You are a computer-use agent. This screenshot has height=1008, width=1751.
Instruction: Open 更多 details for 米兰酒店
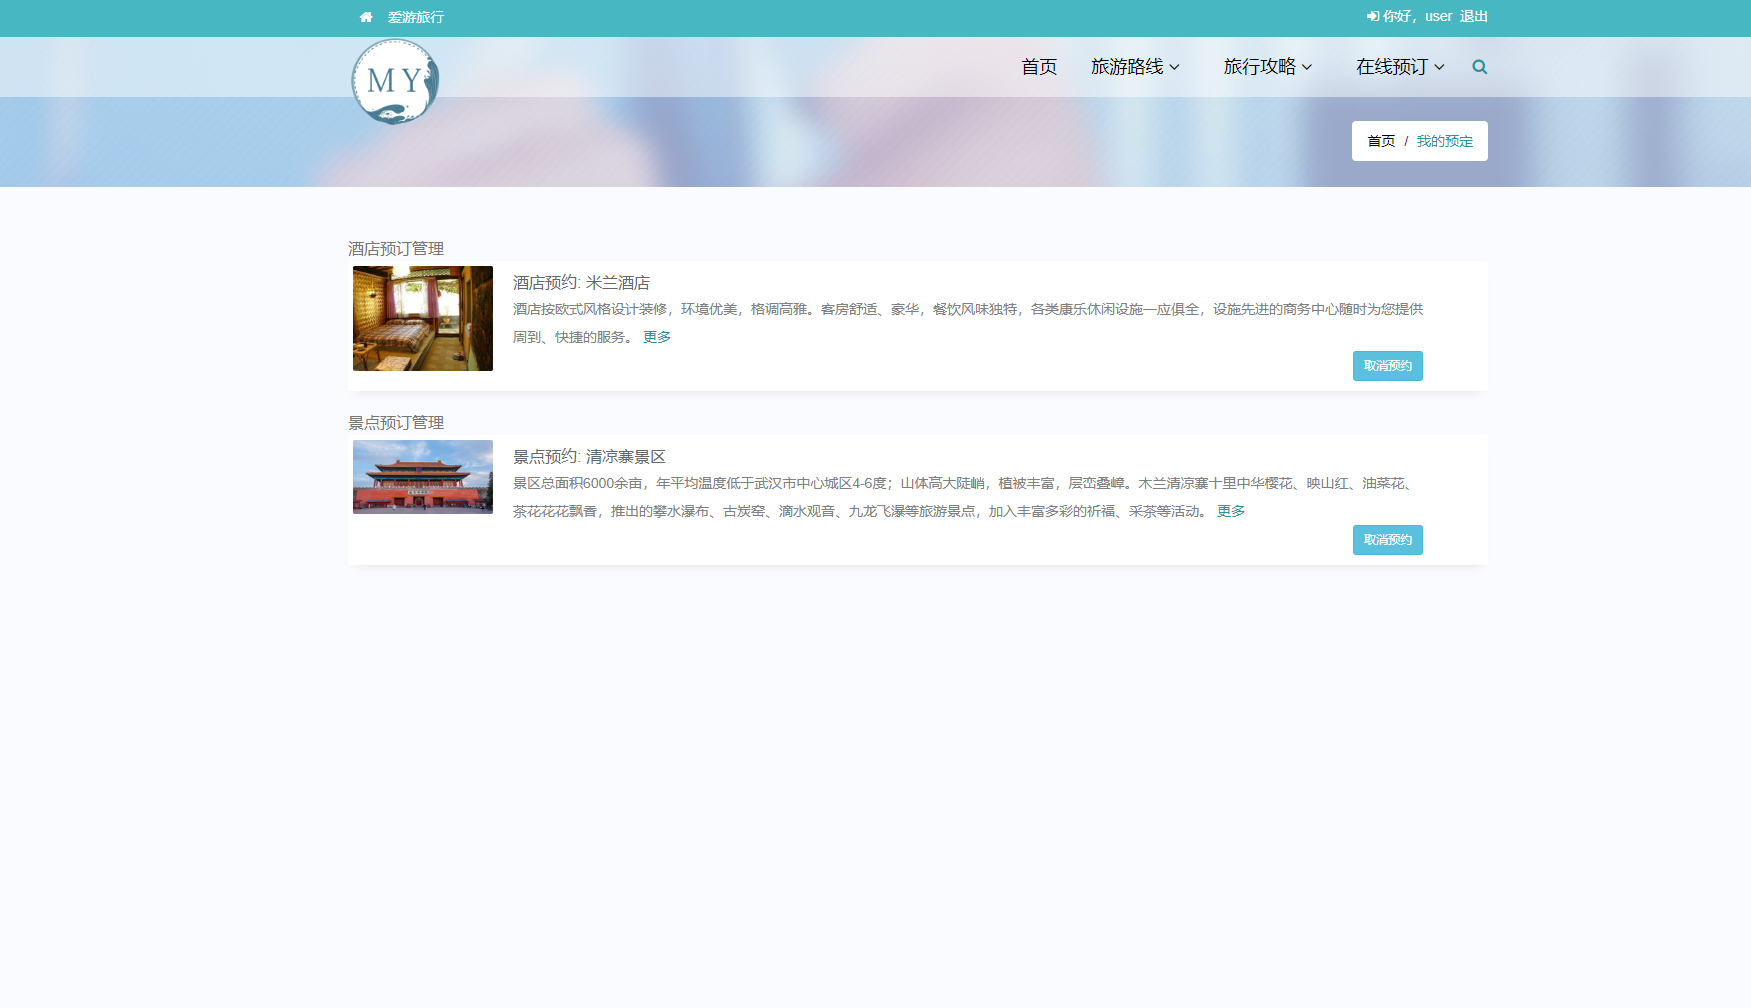coord(657,337)
